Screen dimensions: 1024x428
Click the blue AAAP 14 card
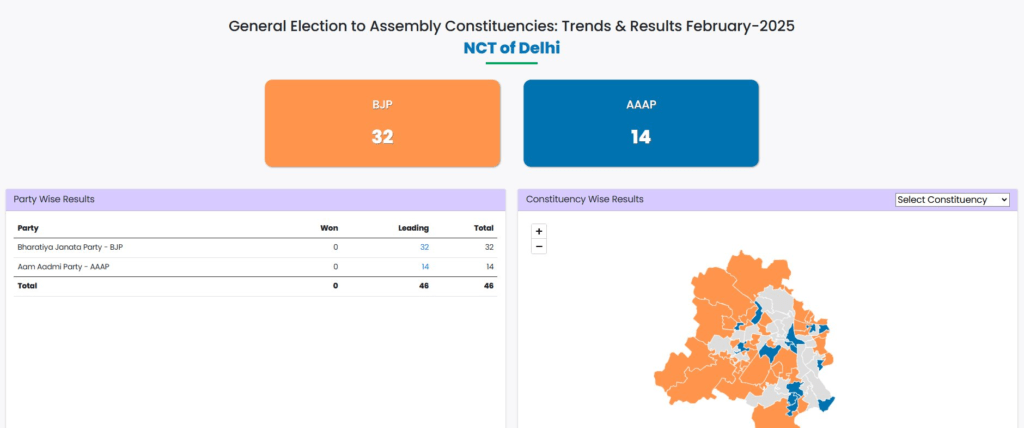coord(641,123)
